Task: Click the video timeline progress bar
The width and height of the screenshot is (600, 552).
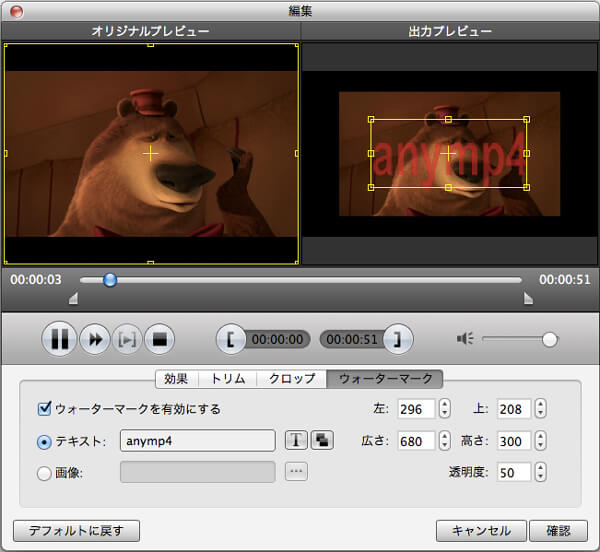Action: [x=301, y=280]
